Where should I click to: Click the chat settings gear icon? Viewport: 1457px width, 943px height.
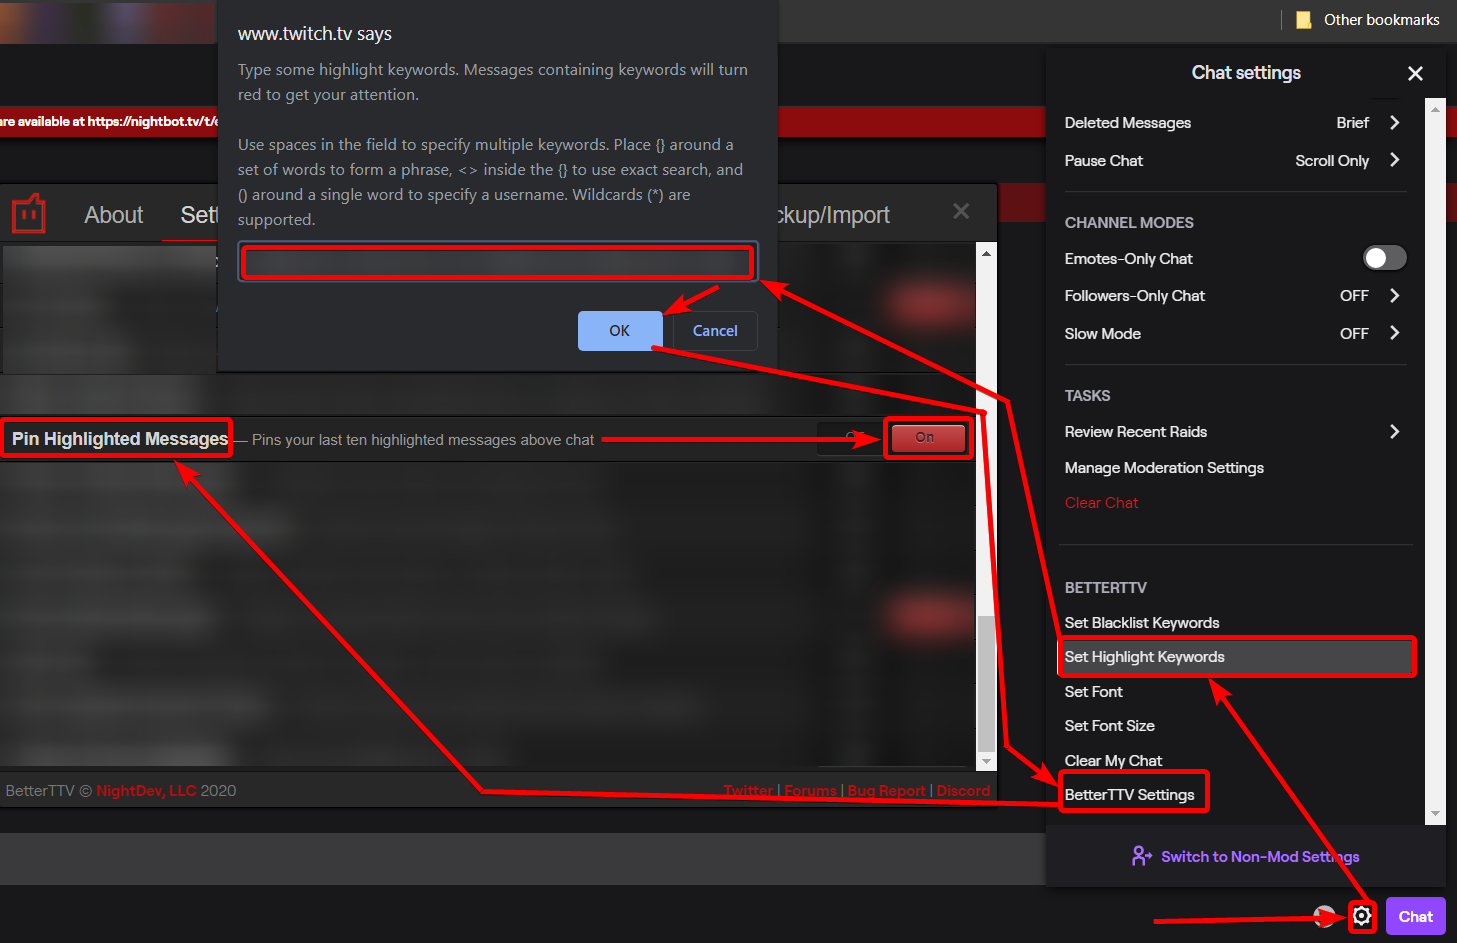pyautogui.click(x=1362, y=916)
